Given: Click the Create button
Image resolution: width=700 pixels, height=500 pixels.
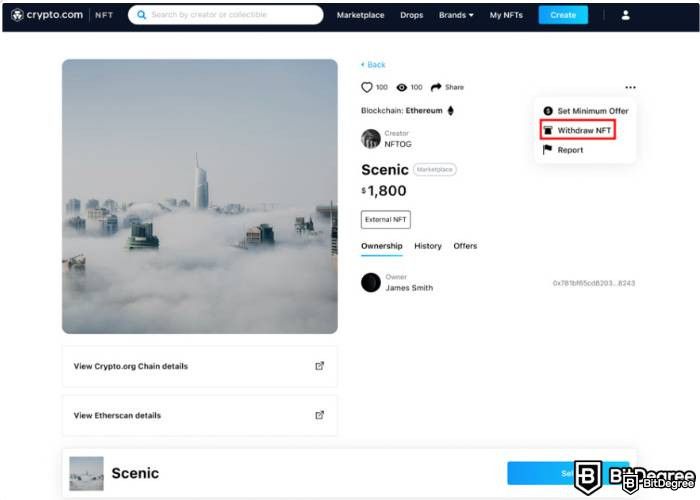Looking at the screenshot, I should pyautogui.click(x=563, y=15).
